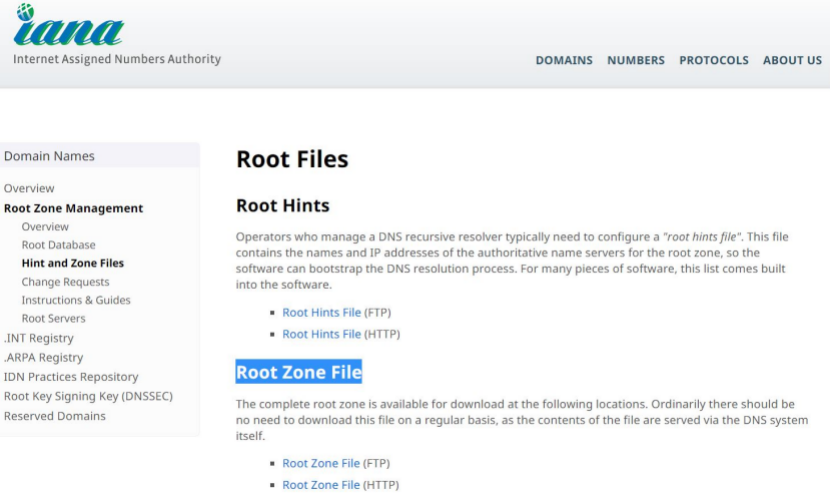Open Reserved Domains sidebar link
832x494 pixels.
[54, 415]
